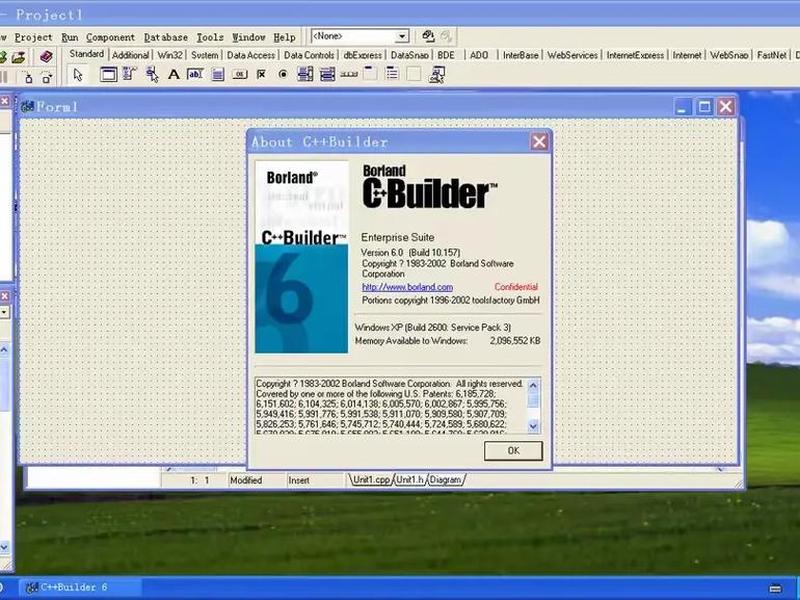Pick the Frames component icon
Screen dimensions: 800x600
coord(108,74)
